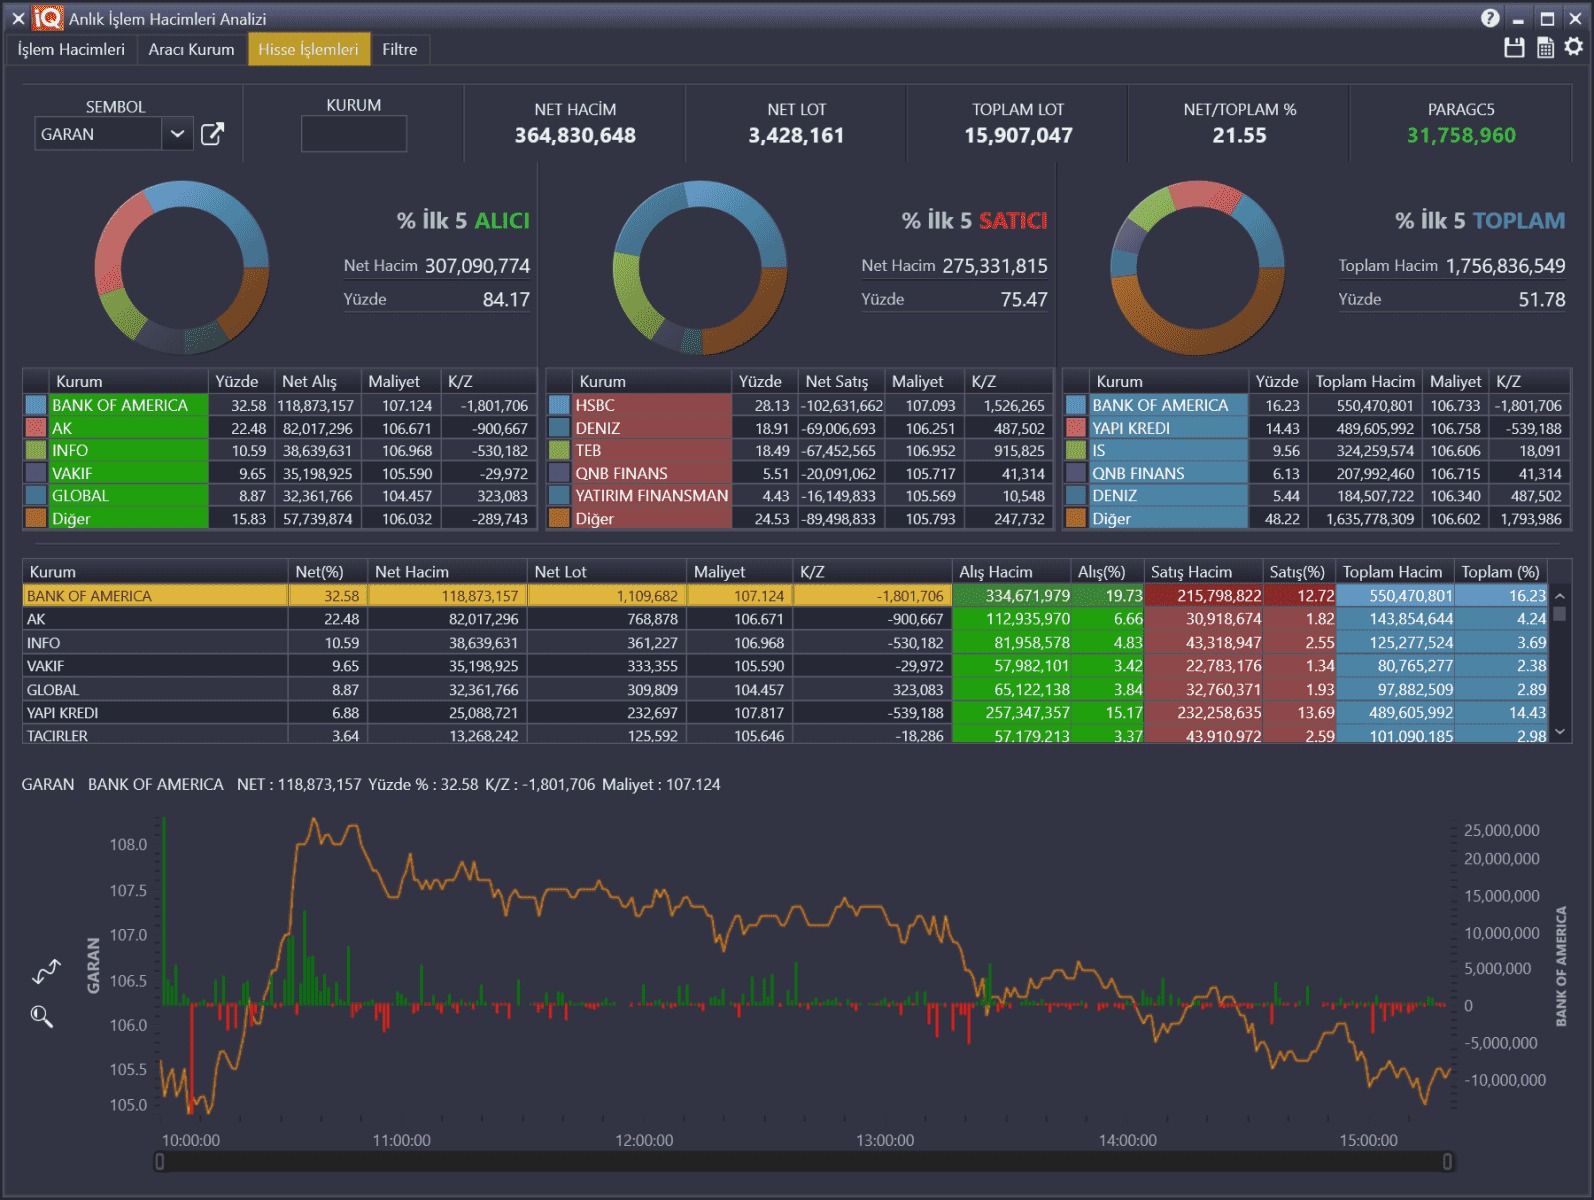The height and width of the screenshot is (1200, 1594).
Task: Click the NET HACİM value 364,830,648
Action: click(x=575, y=135)
